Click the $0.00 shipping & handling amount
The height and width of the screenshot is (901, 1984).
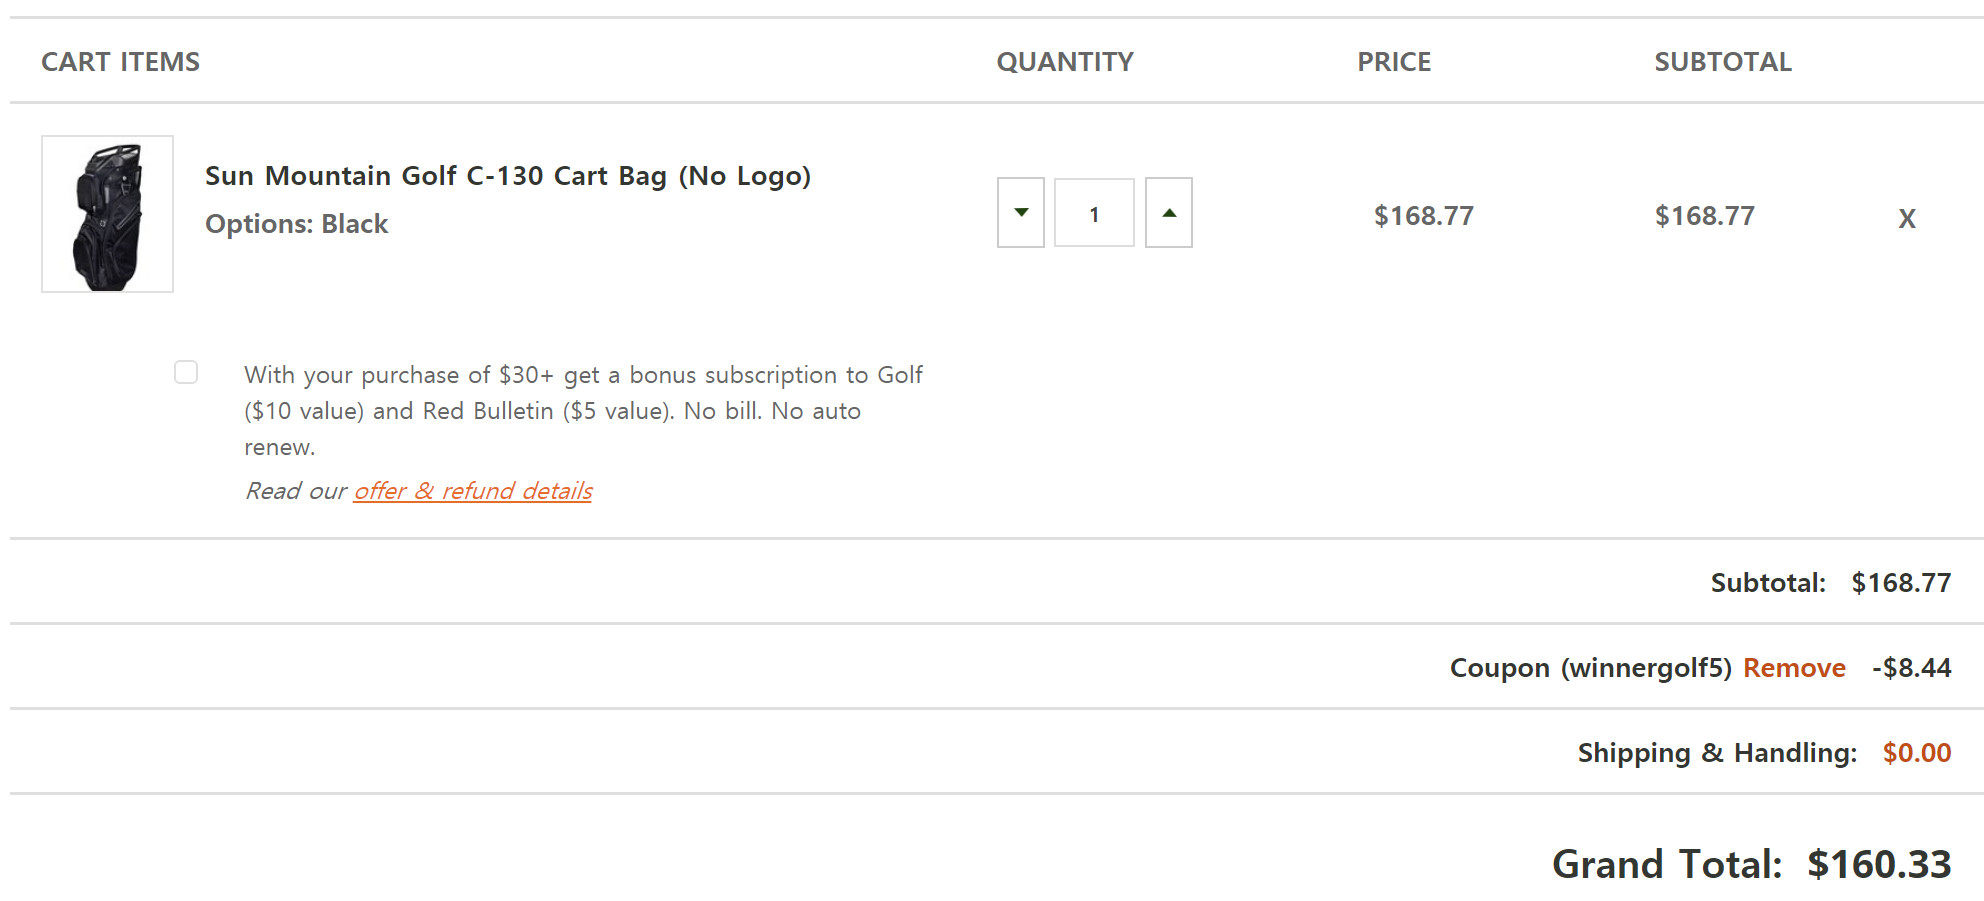1916,753
